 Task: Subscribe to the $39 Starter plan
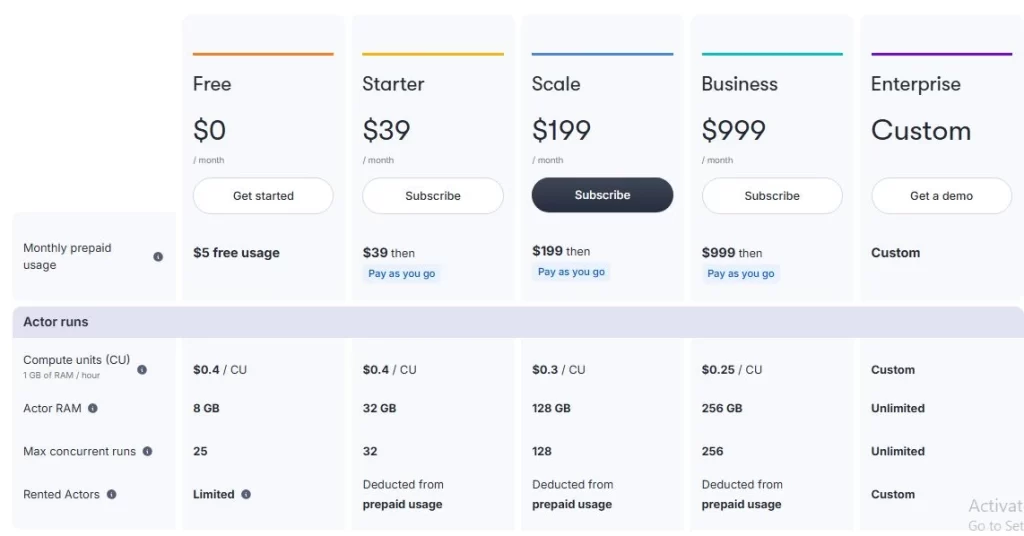coord(432,196)
